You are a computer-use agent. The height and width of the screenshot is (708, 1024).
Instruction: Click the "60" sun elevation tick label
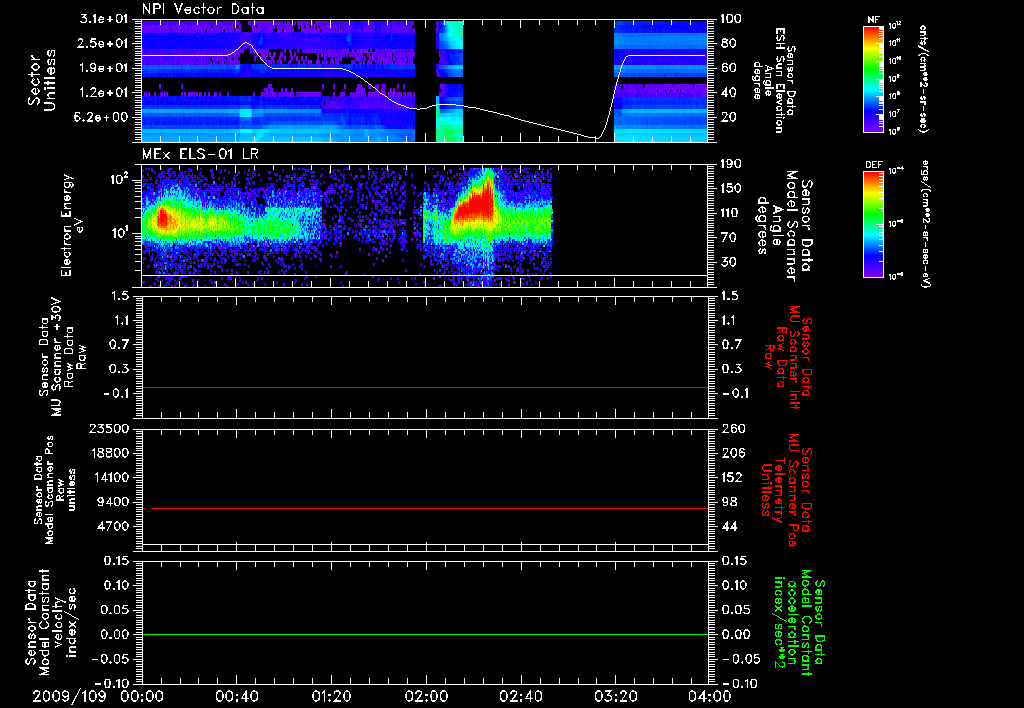coord(729,68)
